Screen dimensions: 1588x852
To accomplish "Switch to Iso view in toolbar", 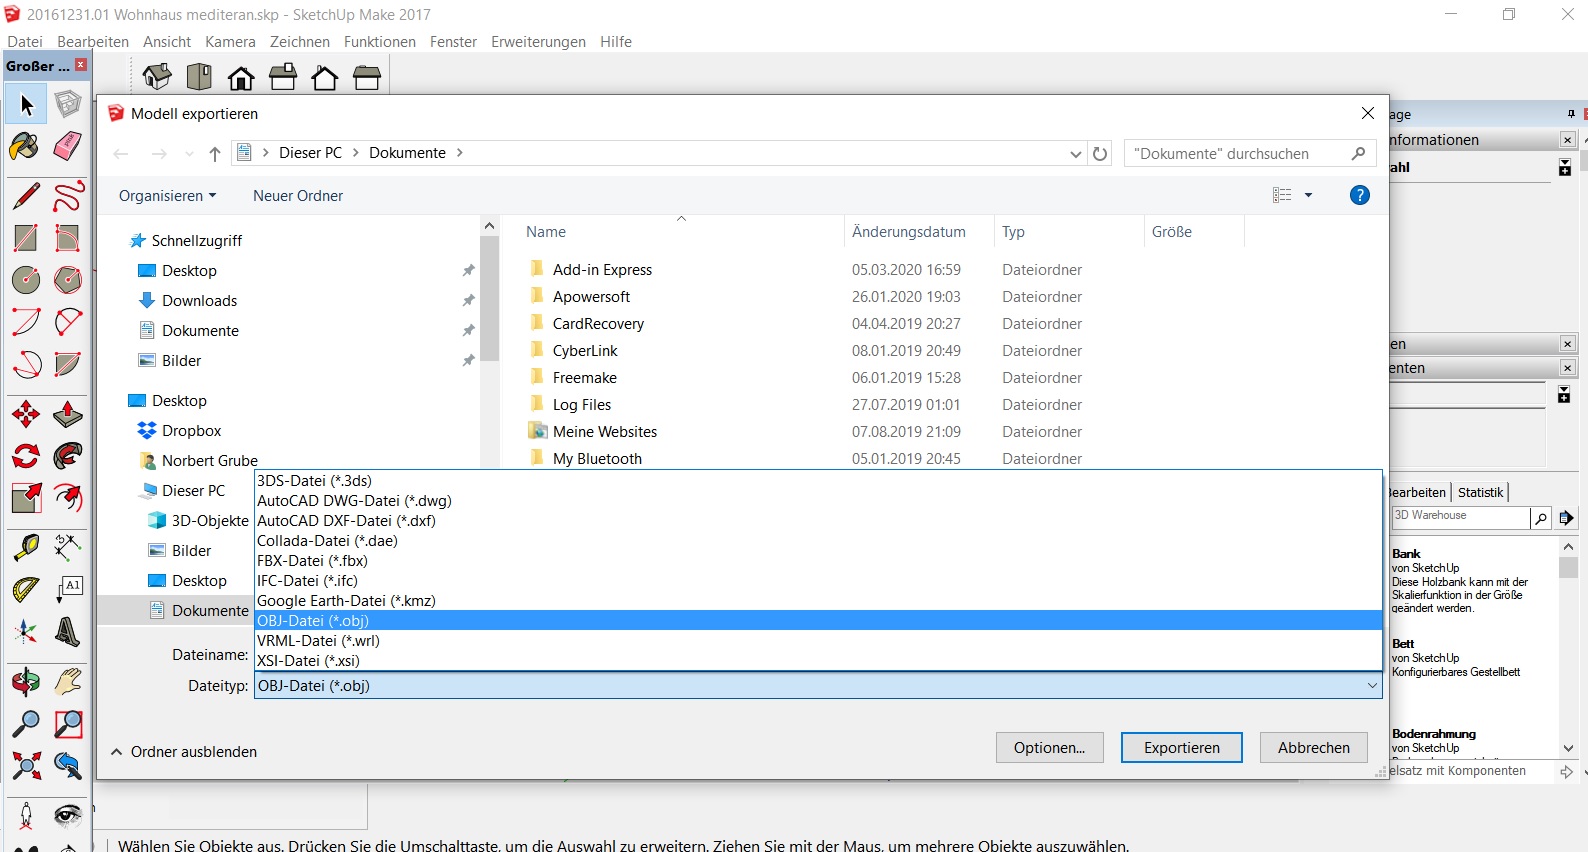I will [x=157, y=76].
